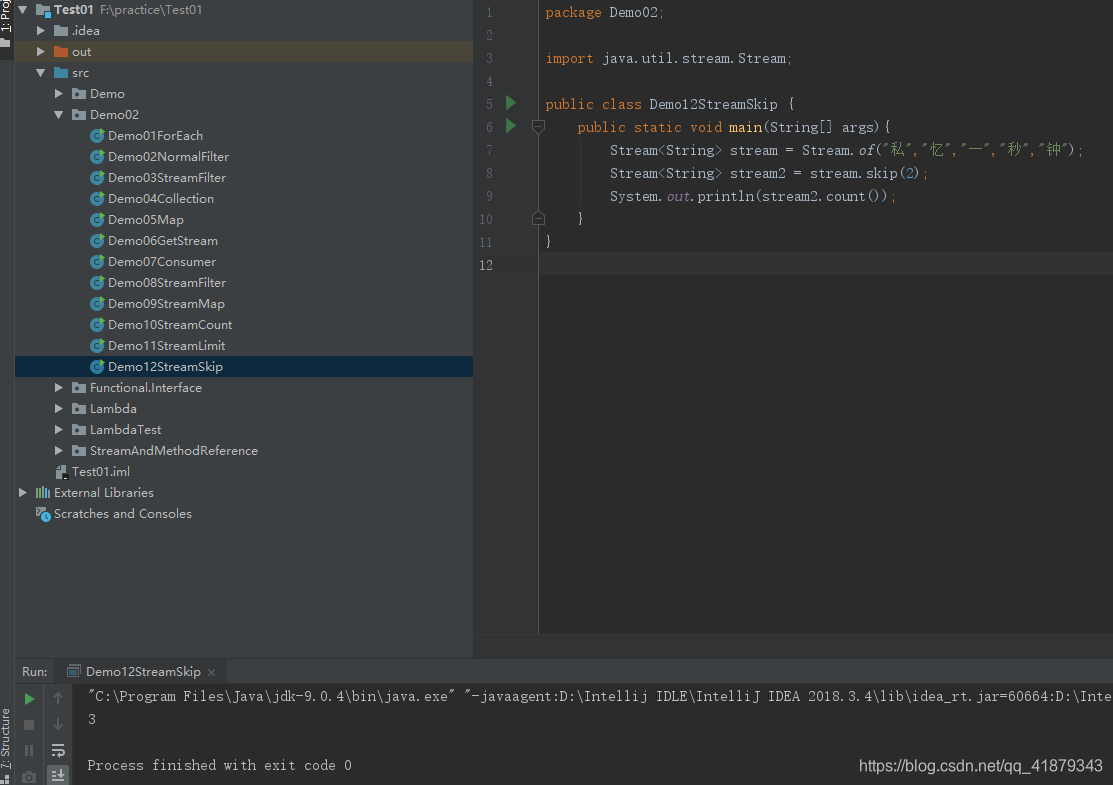Click the External Libraries icon

tap(43, 493)
